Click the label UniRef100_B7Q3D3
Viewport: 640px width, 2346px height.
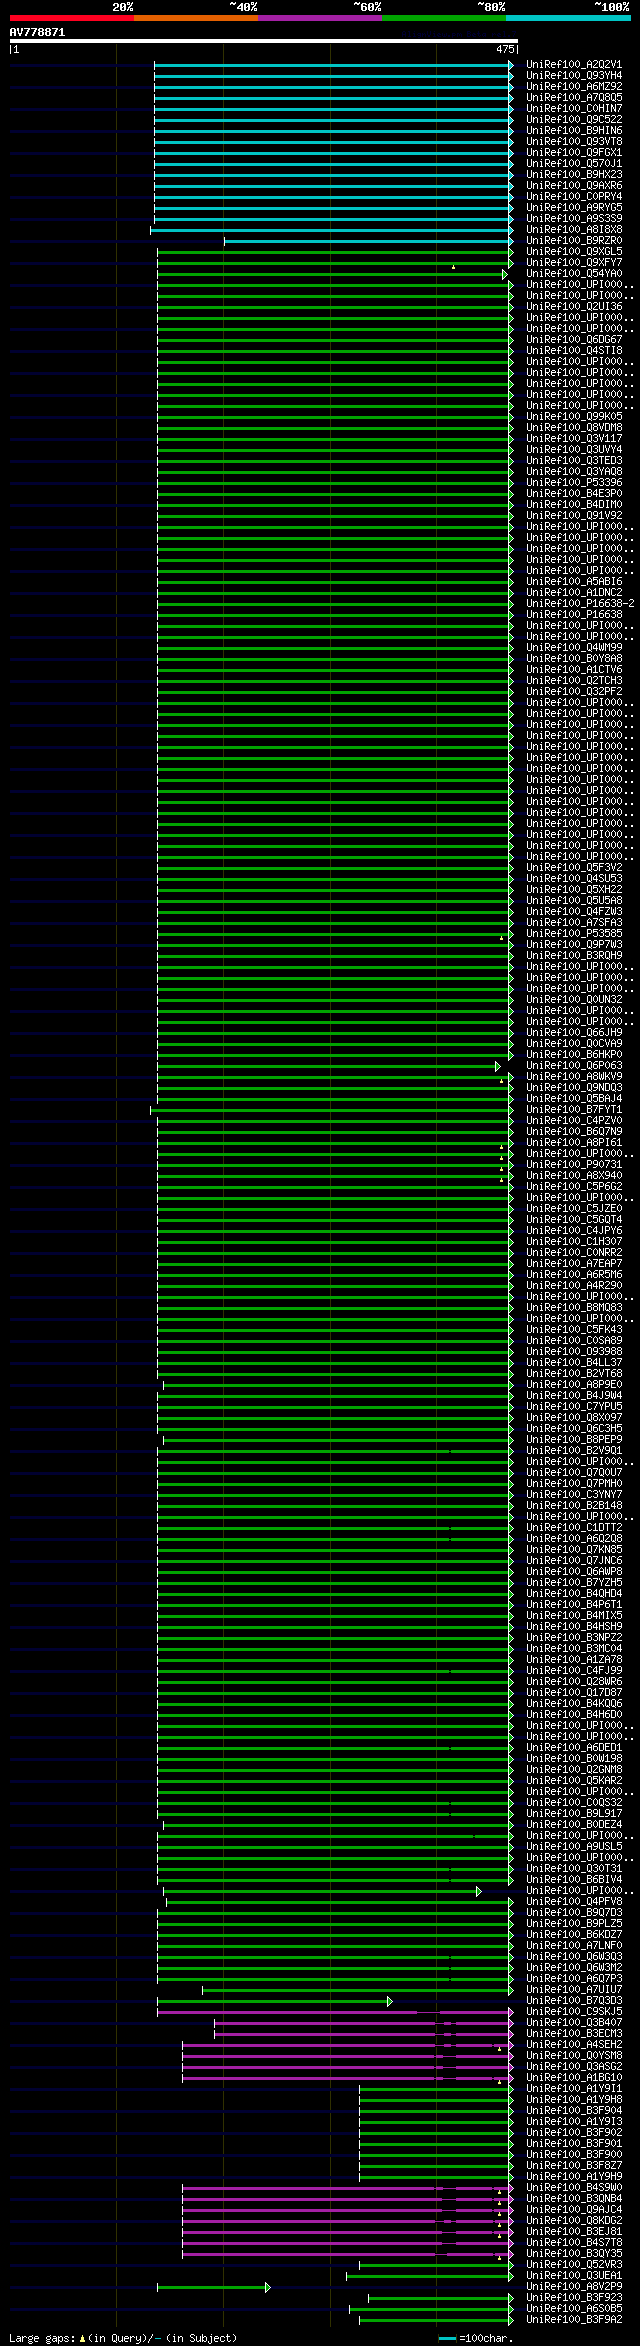[x=574, y=2000]
